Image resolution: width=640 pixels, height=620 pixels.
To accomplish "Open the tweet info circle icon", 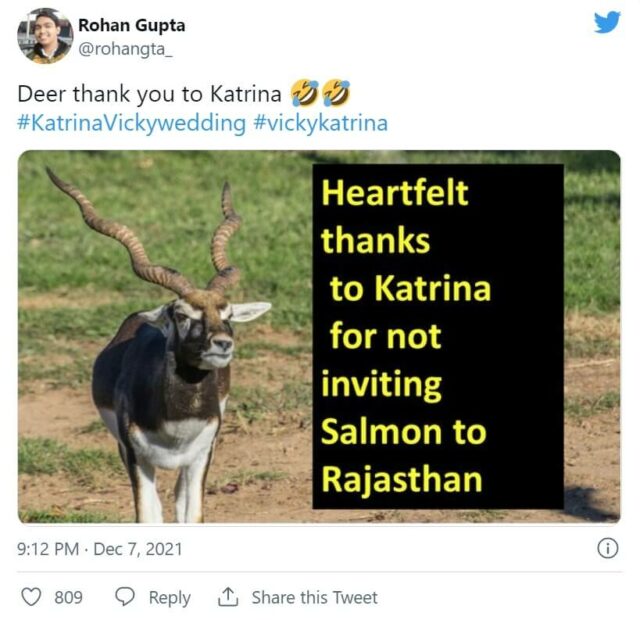I will (606, 548).
